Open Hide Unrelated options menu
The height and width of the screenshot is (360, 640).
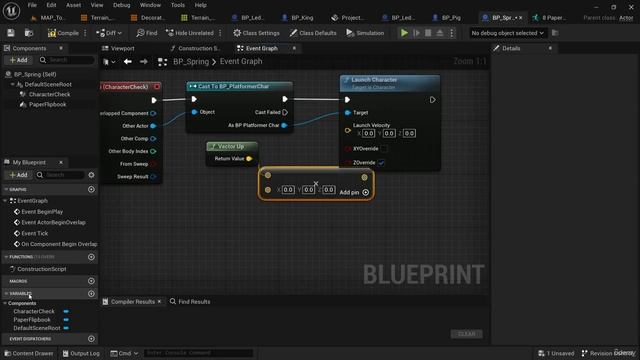pyautogui.click(x=220, y=33)
